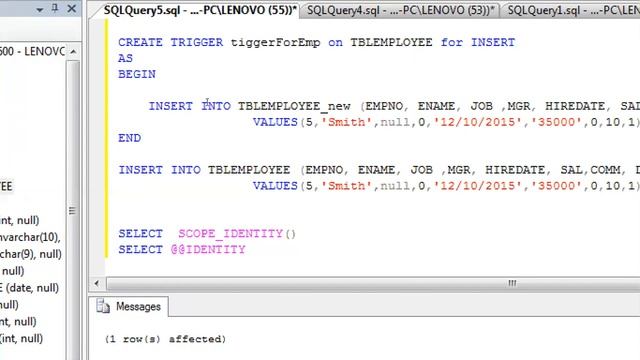
Task: Switch to the SQLQuery4.sql tab
Action: [400, 10]
